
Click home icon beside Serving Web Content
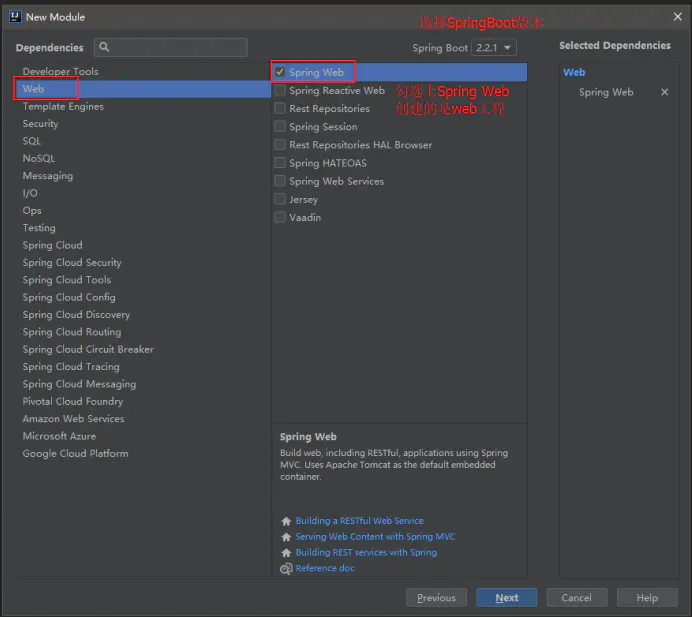(286, 537)
